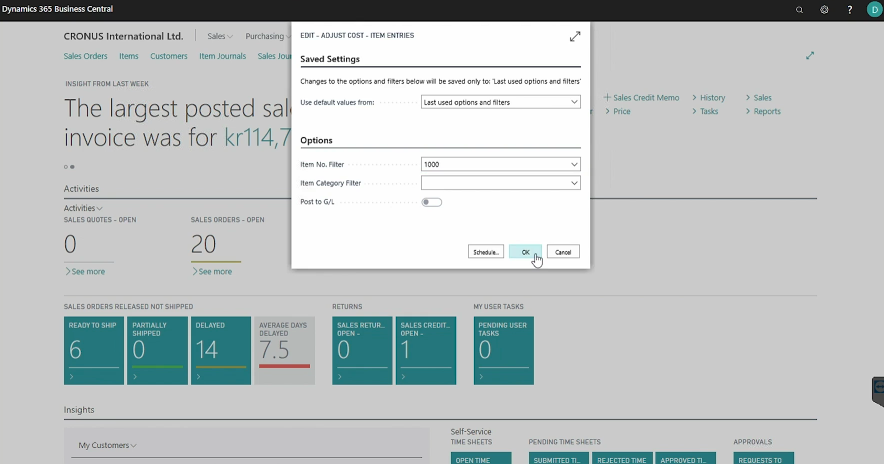This screenshot has height=464, width=884.
Task: Open the Item Category Filter dropdown
Action: [x=574, y=183]
